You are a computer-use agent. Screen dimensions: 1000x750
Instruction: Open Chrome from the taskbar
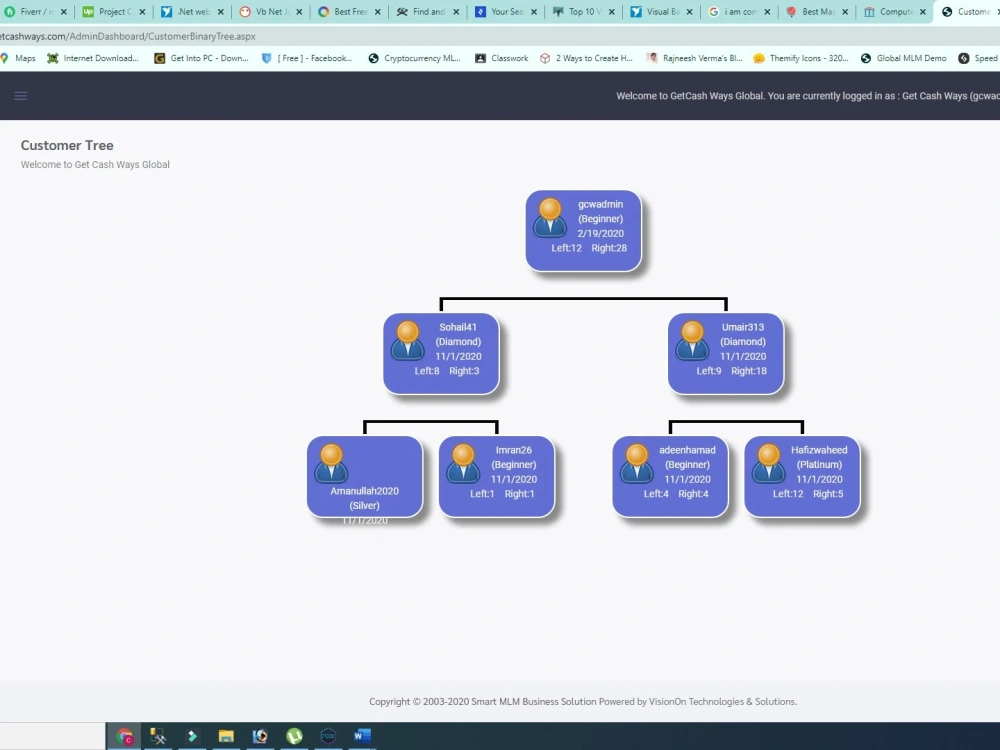(x=125, y=737)
